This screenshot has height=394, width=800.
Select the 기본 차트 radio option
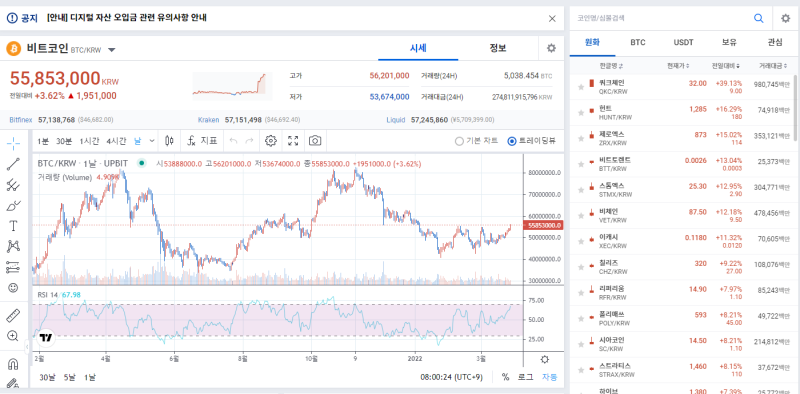coord(476,141)
